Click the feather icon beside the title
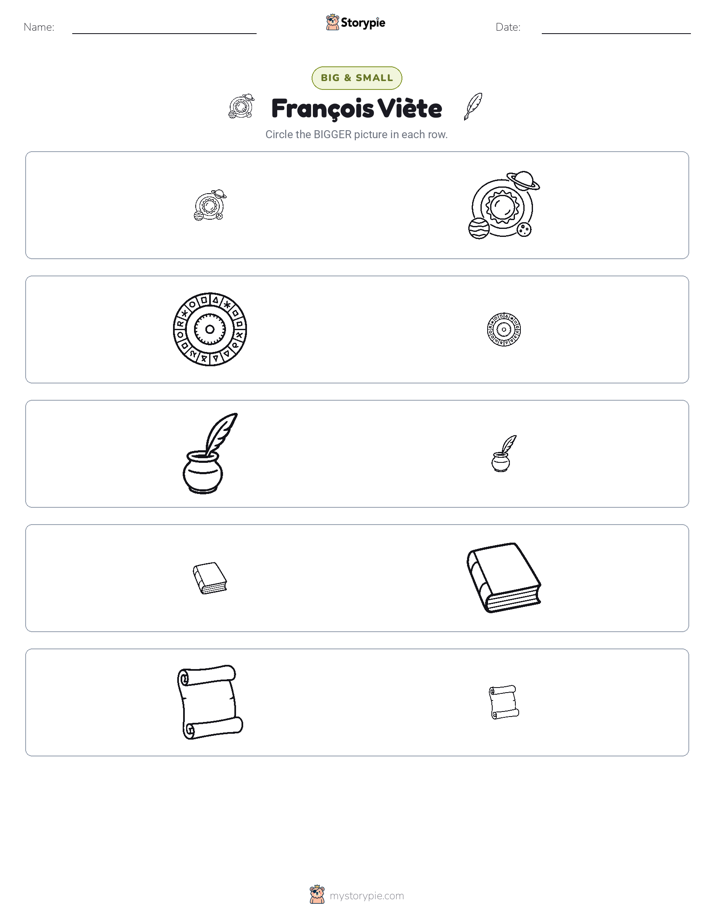Screen dimensions: 714x924 [472, 106]
